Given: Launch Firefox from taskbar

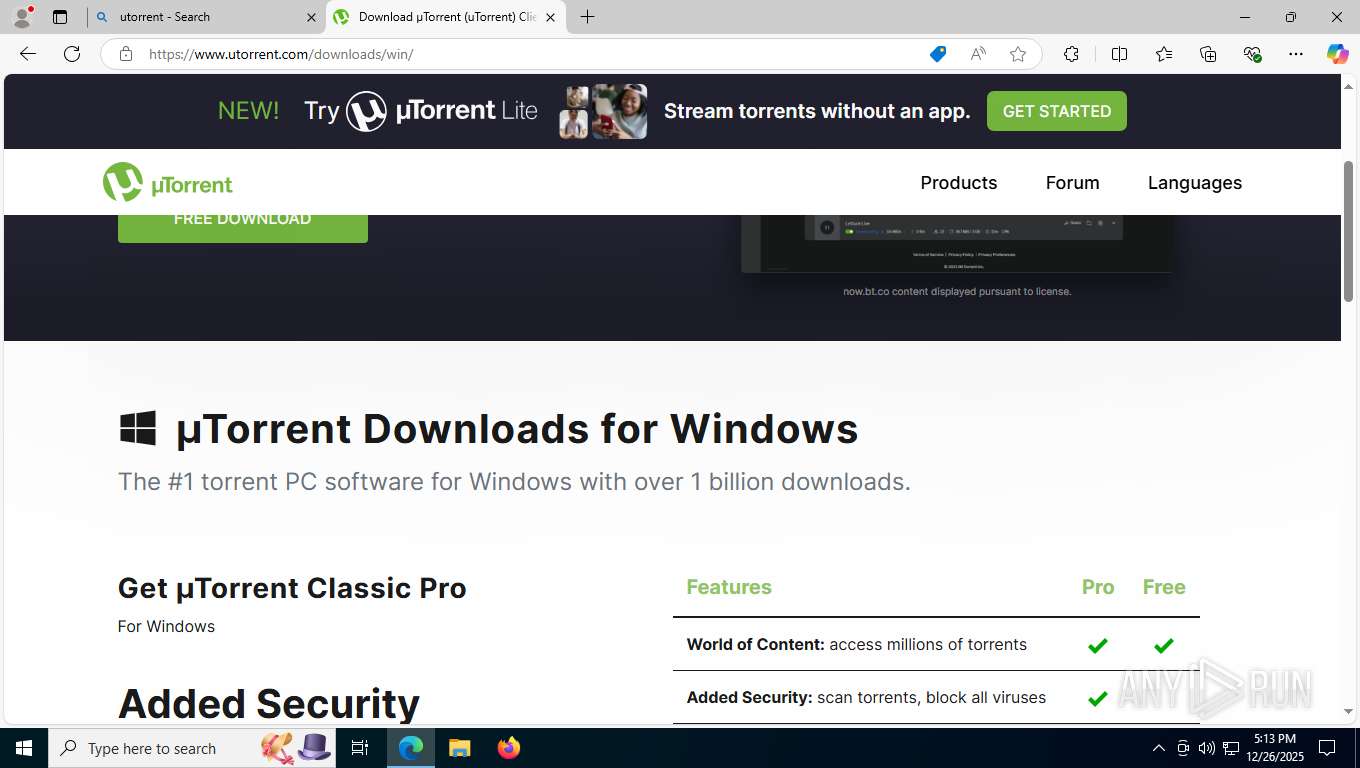Looking at the screenshot, I should point(508,748).
